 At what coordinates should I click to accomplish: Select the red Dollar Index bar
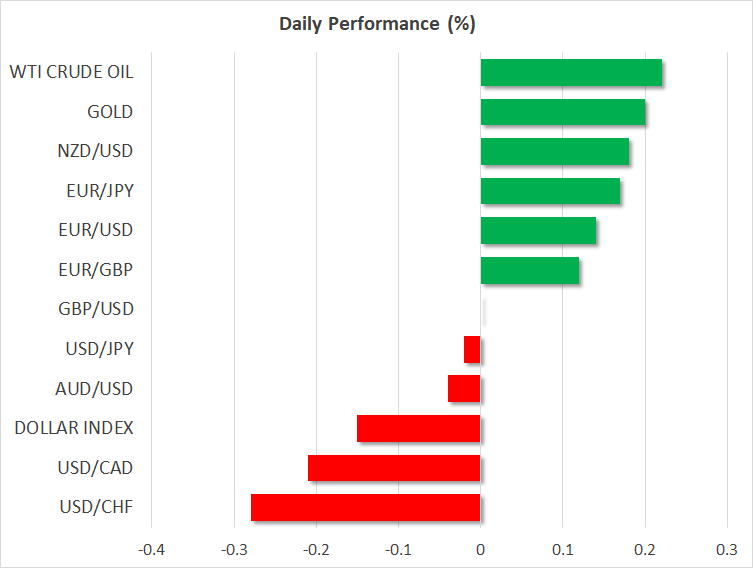pyautogui.click(x=419, y=428)
